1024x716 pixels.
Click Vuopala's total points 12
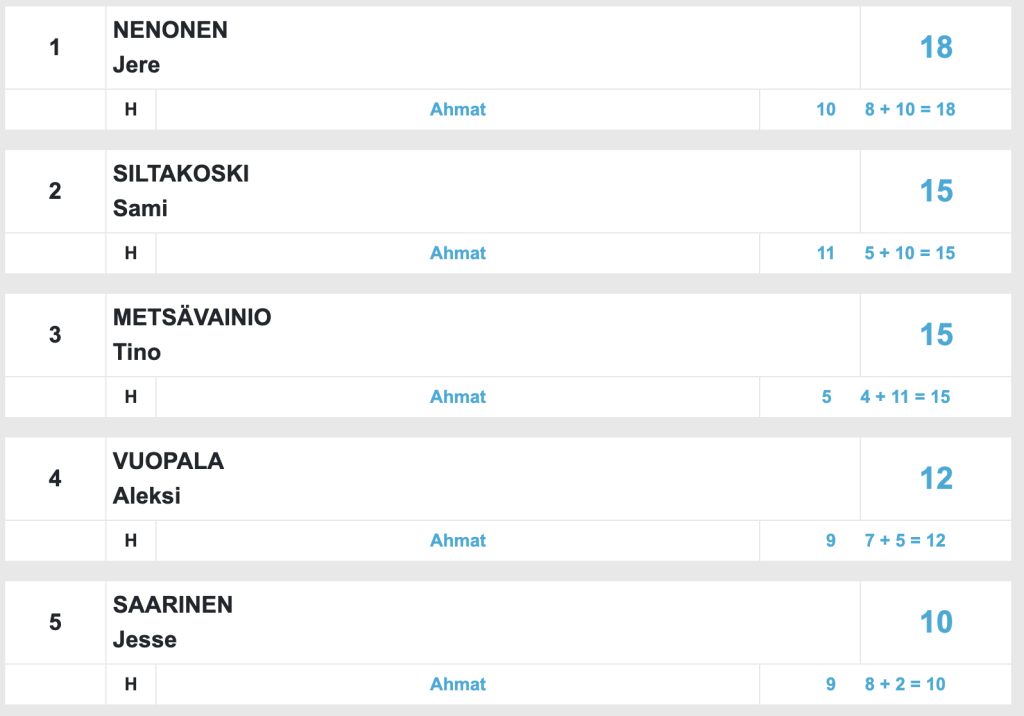point(936,479)
